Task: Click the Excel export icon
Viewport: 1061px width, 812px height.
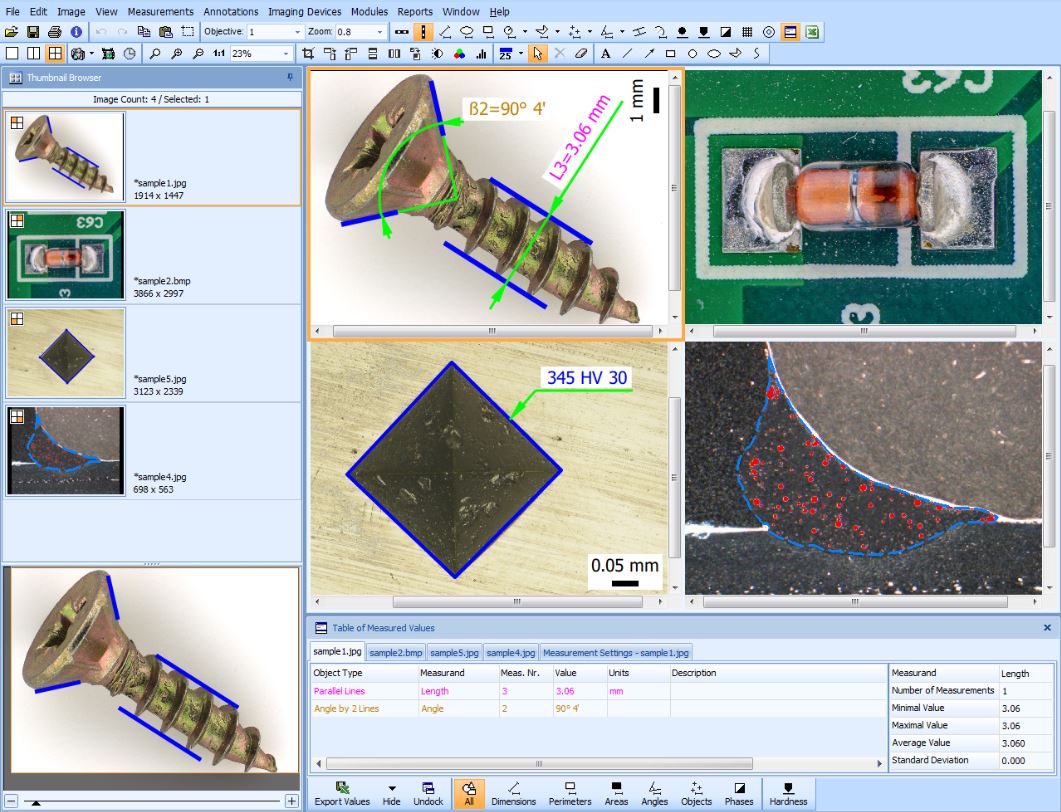Action: point(813,32)
